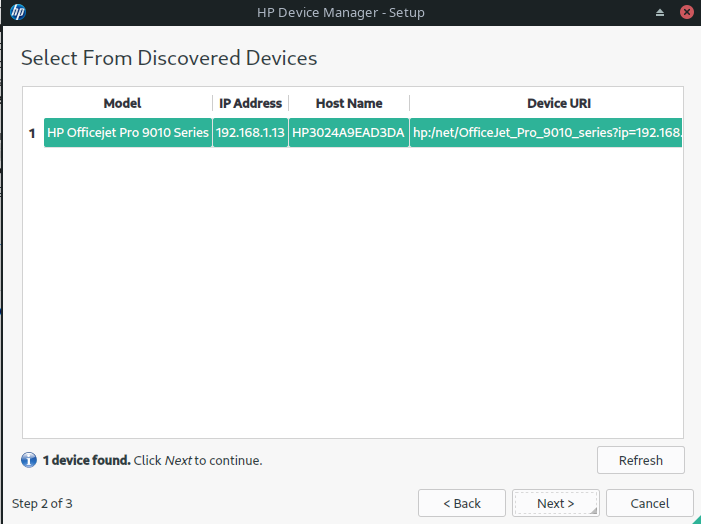Select the hp:/net/OfficeJet_Pro_9010_series device URI cell
Screen dimensions: 701x524
click(x=546, y=132)
